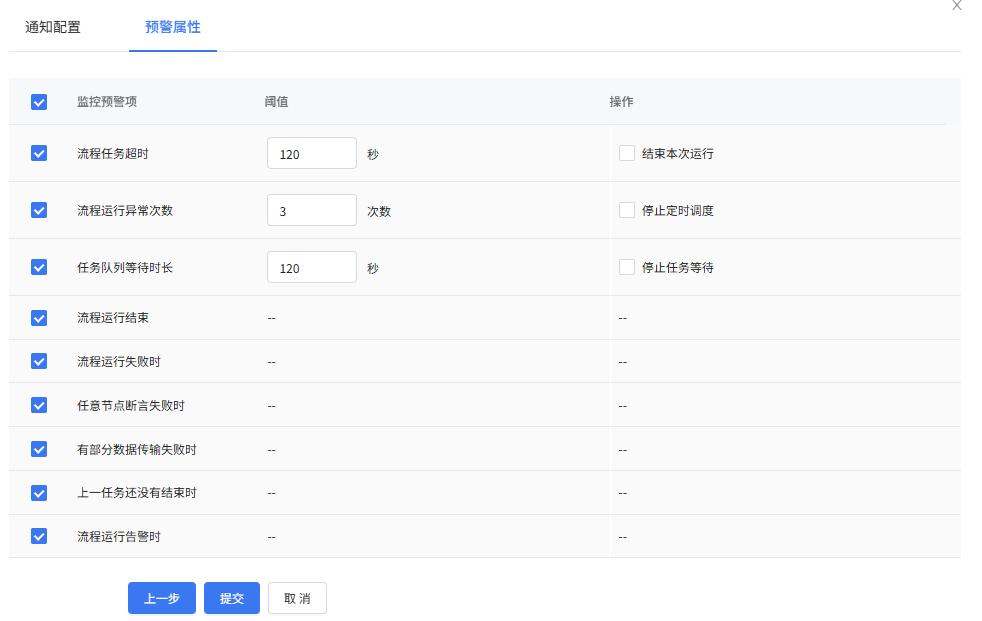This screenshot has height=621, width=982.
Task: Disable the 流程运行结束 alert checkbox
Action: pyautogui.click(x=39, y=318)
